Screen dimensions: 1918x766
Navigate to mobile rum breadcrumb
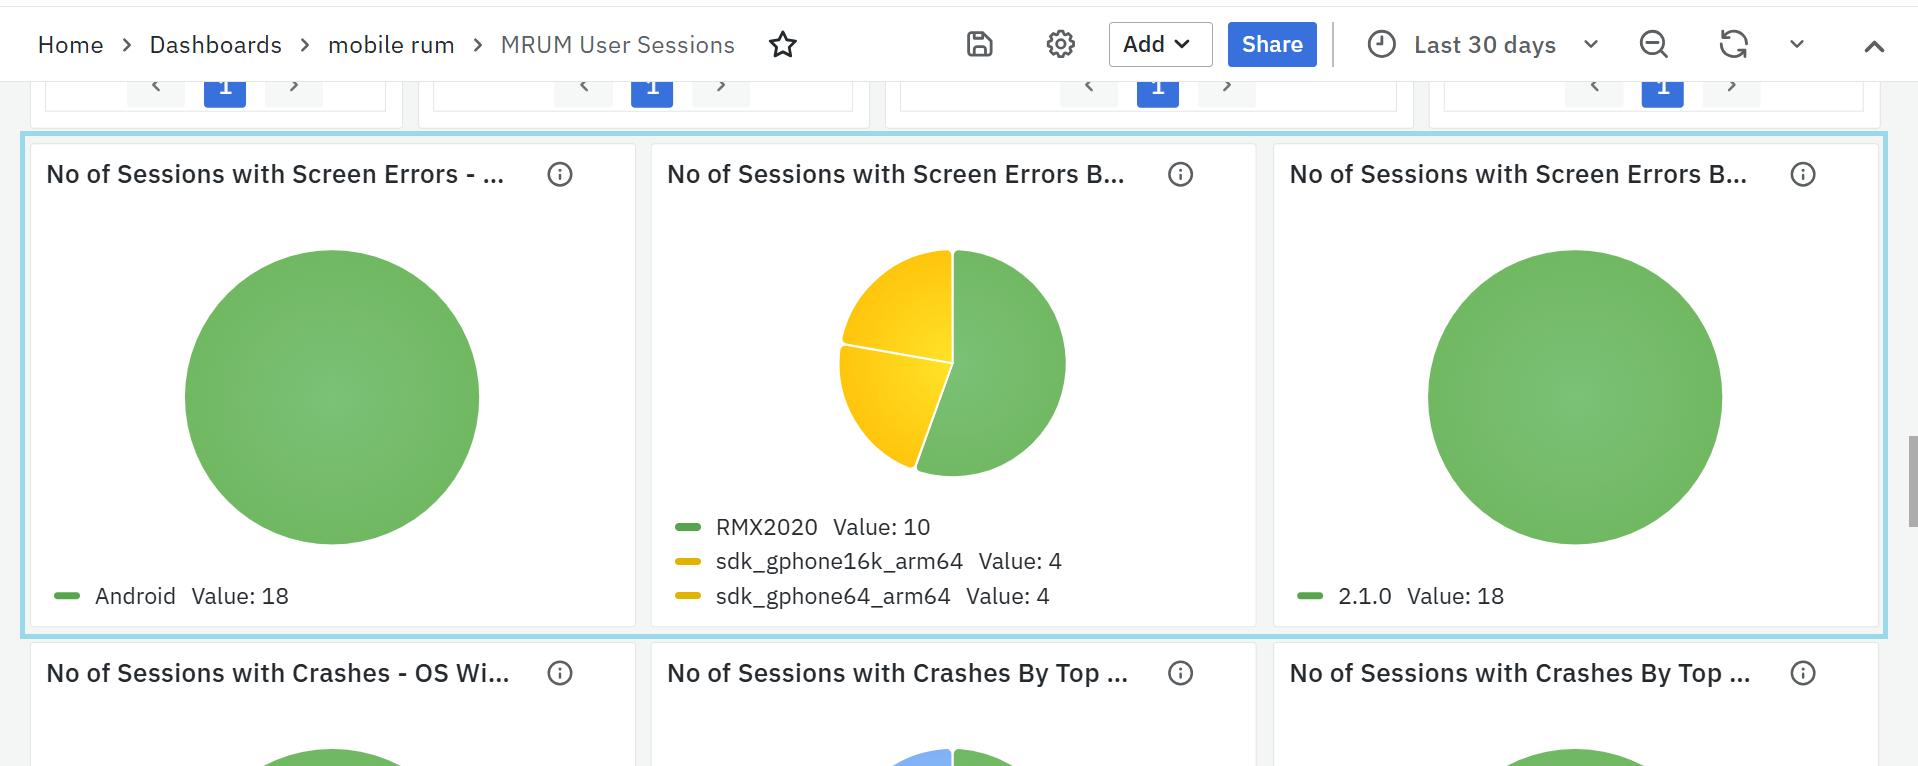pyautogui.click(x=391, y=45)
